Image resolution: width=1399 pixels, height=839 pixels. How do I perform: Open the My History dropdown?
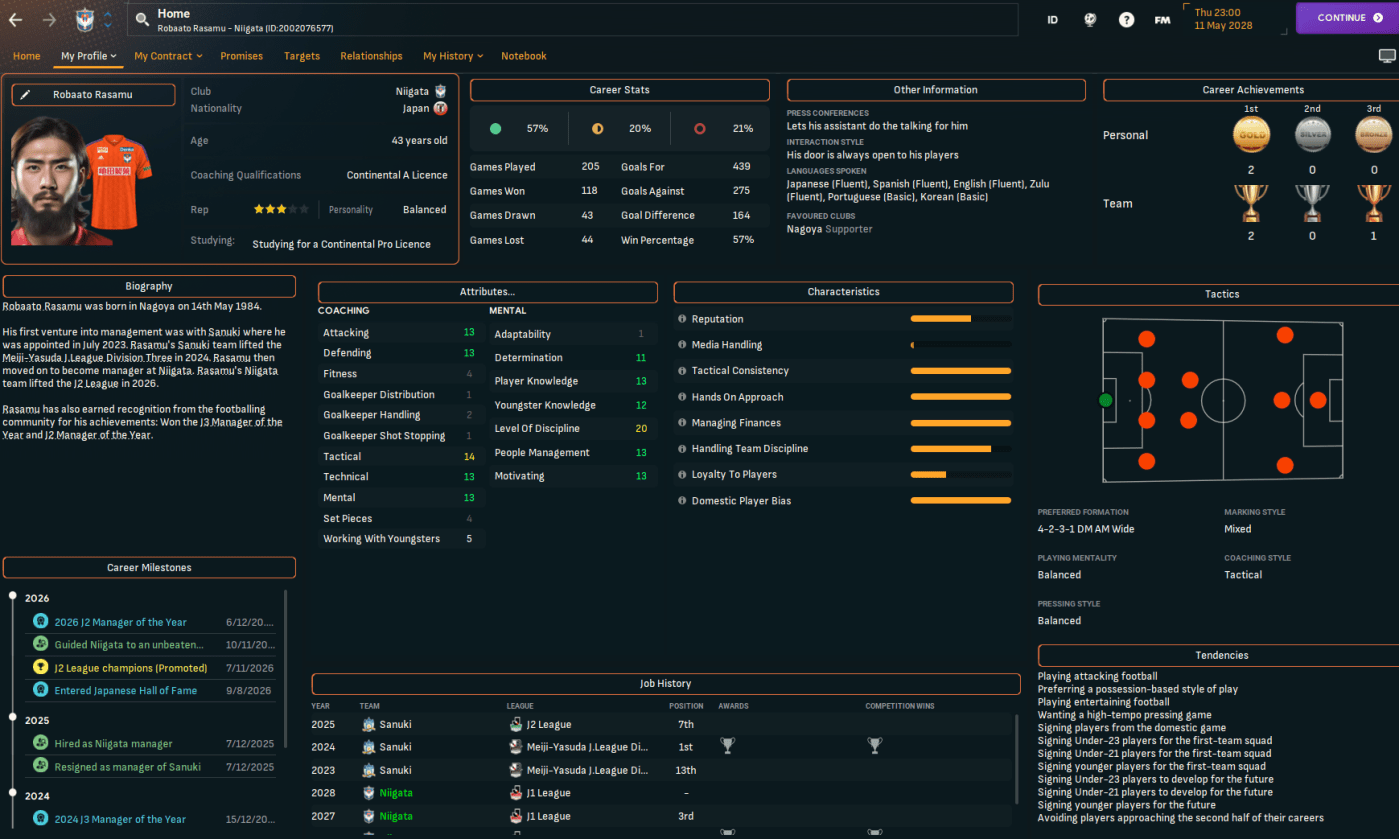pyautogui.click(x=453, y=56)
